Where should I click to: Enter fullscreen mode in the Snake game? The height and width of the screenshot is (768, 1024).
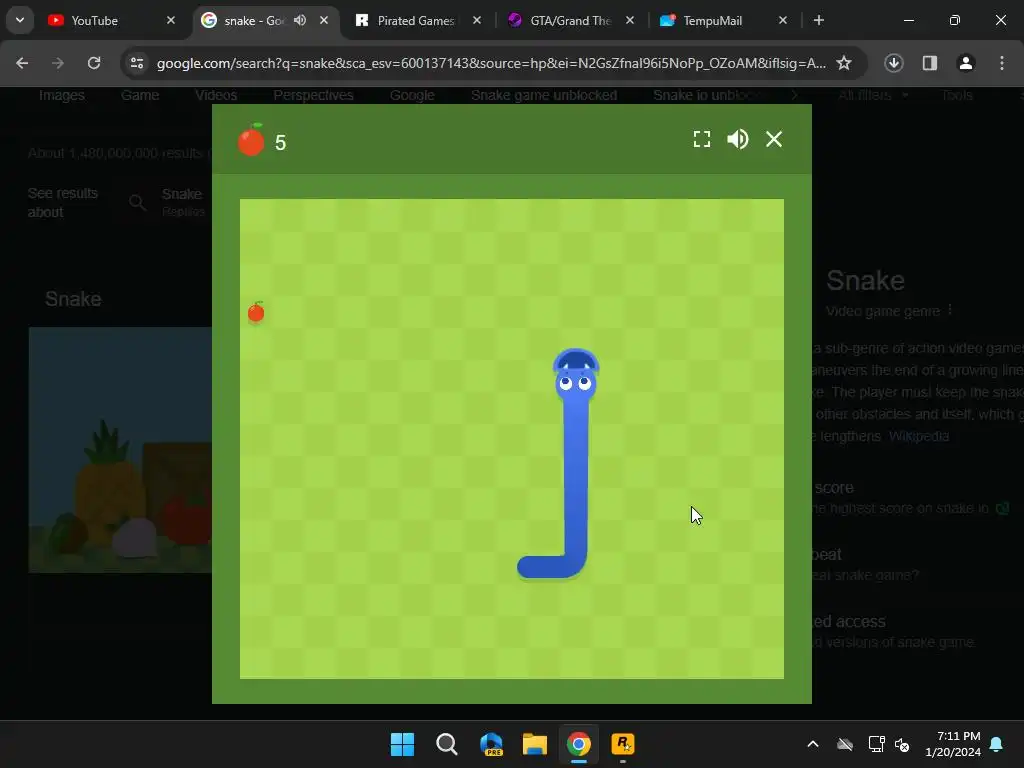point(701,139)
